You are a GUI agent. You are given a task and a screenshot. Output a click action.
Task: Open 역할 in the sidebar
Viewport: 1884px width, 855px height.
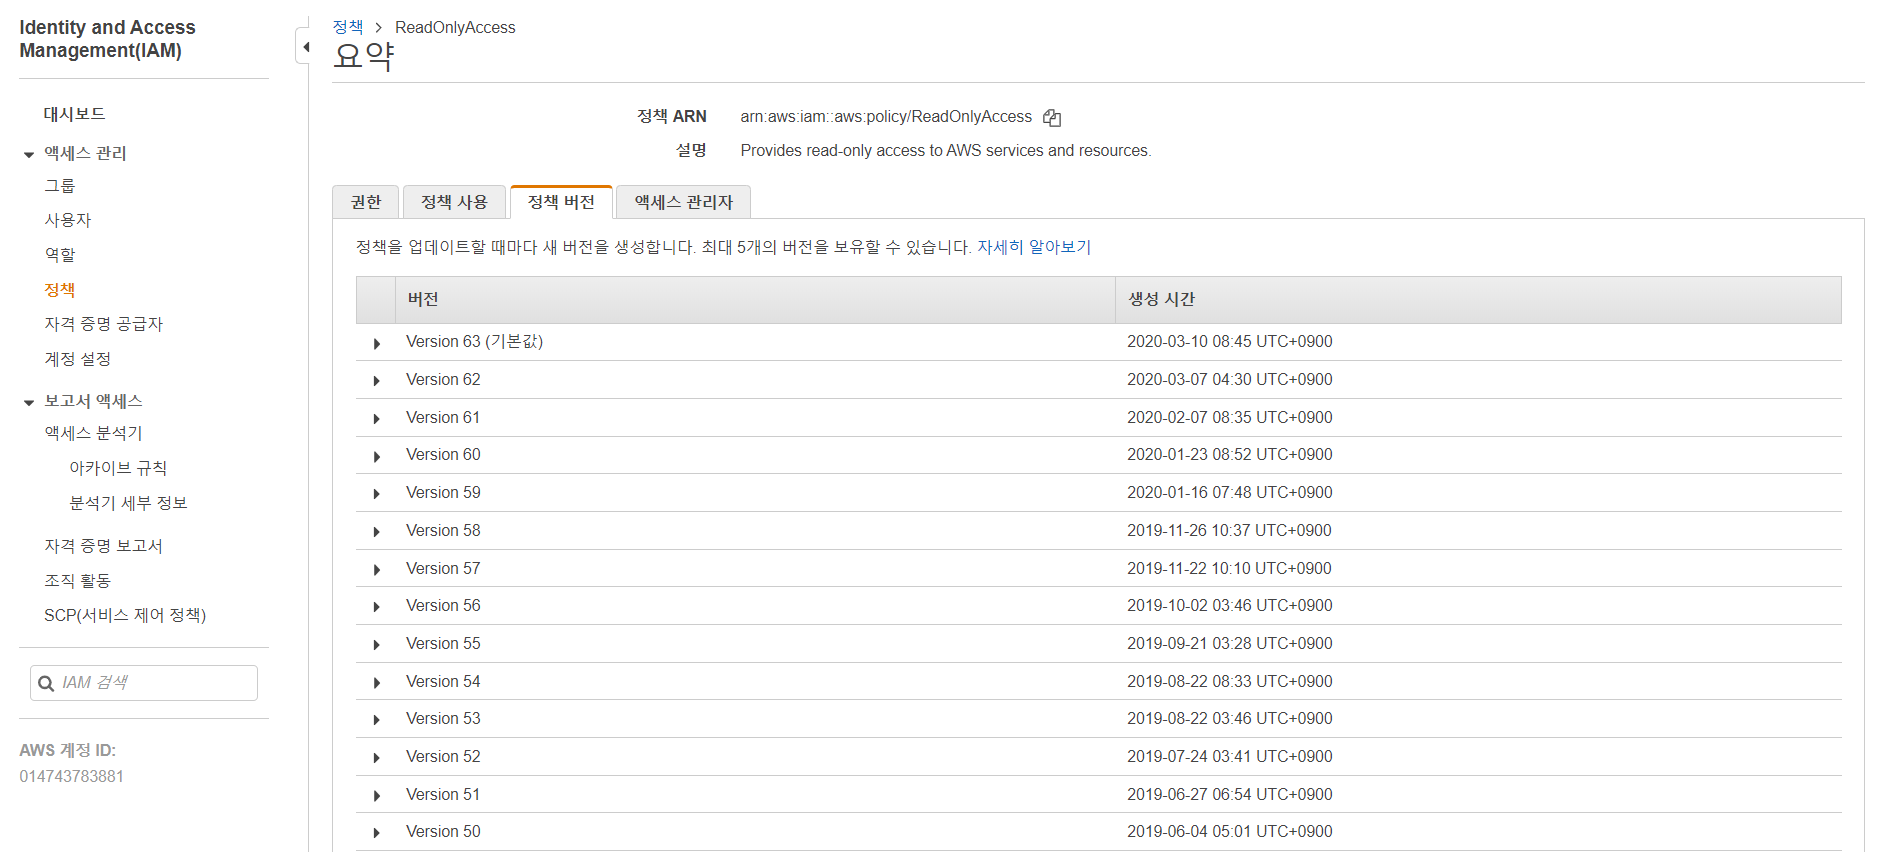tap(60, 255)
